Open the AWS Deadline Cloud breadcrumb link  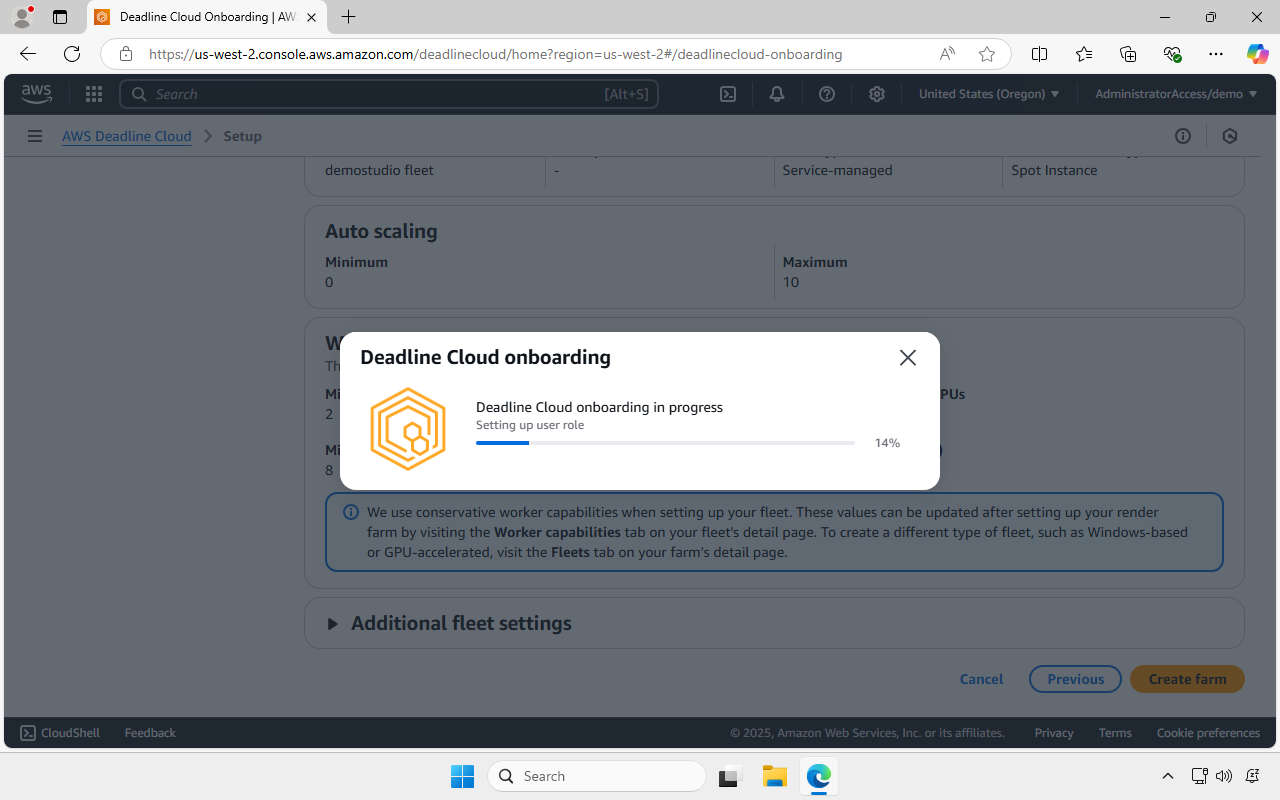pyautogui.click(x=126, y=135)
